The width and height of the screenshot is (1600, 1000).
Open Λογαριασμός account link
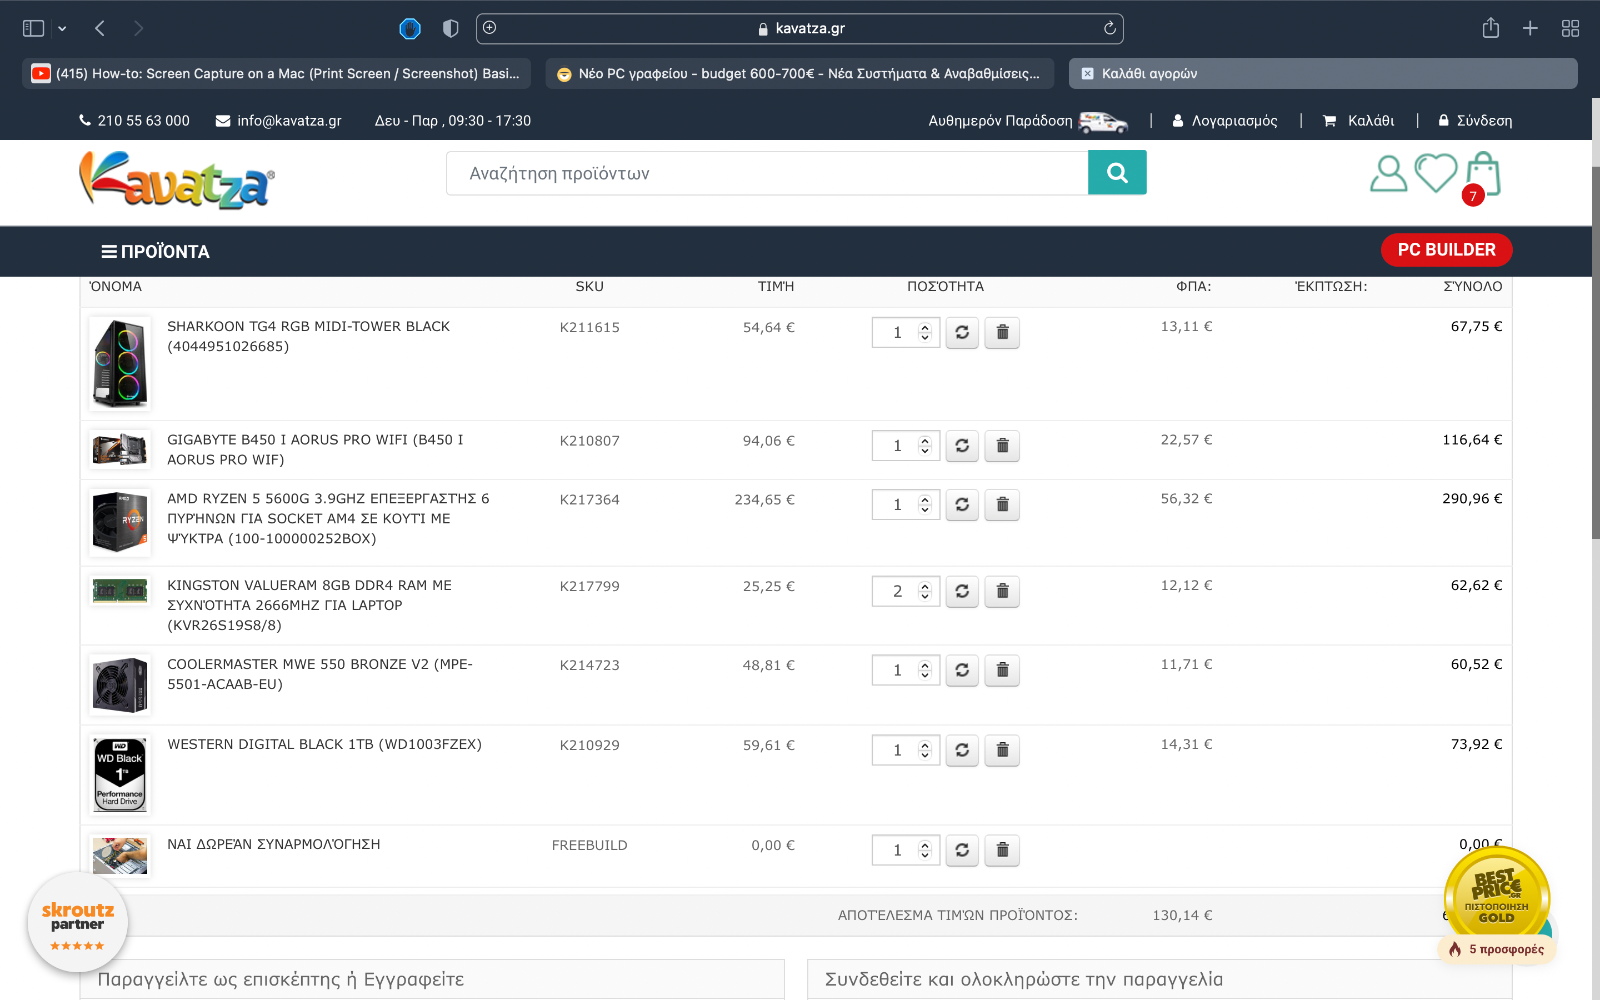1224,121
